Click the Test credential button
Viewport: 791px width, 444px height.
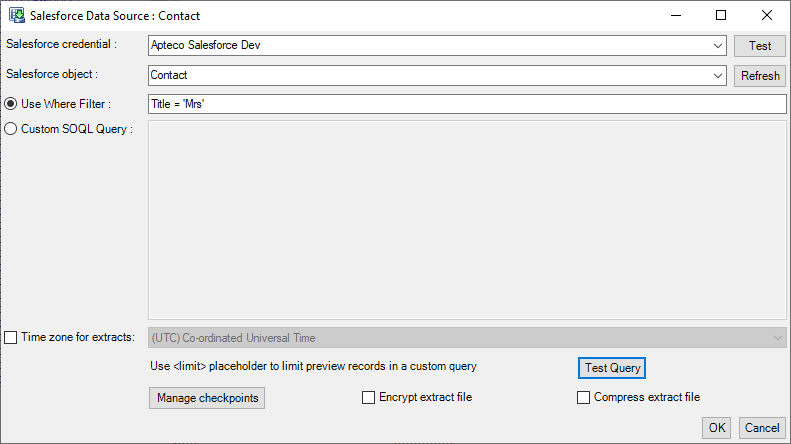click(760, 46)
